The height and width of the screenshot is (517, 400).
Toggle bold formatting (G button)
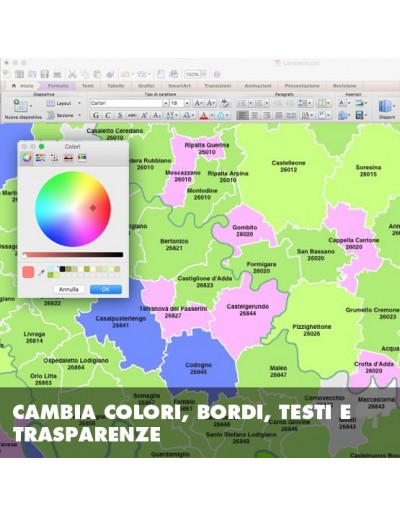(x=96, y=115)
